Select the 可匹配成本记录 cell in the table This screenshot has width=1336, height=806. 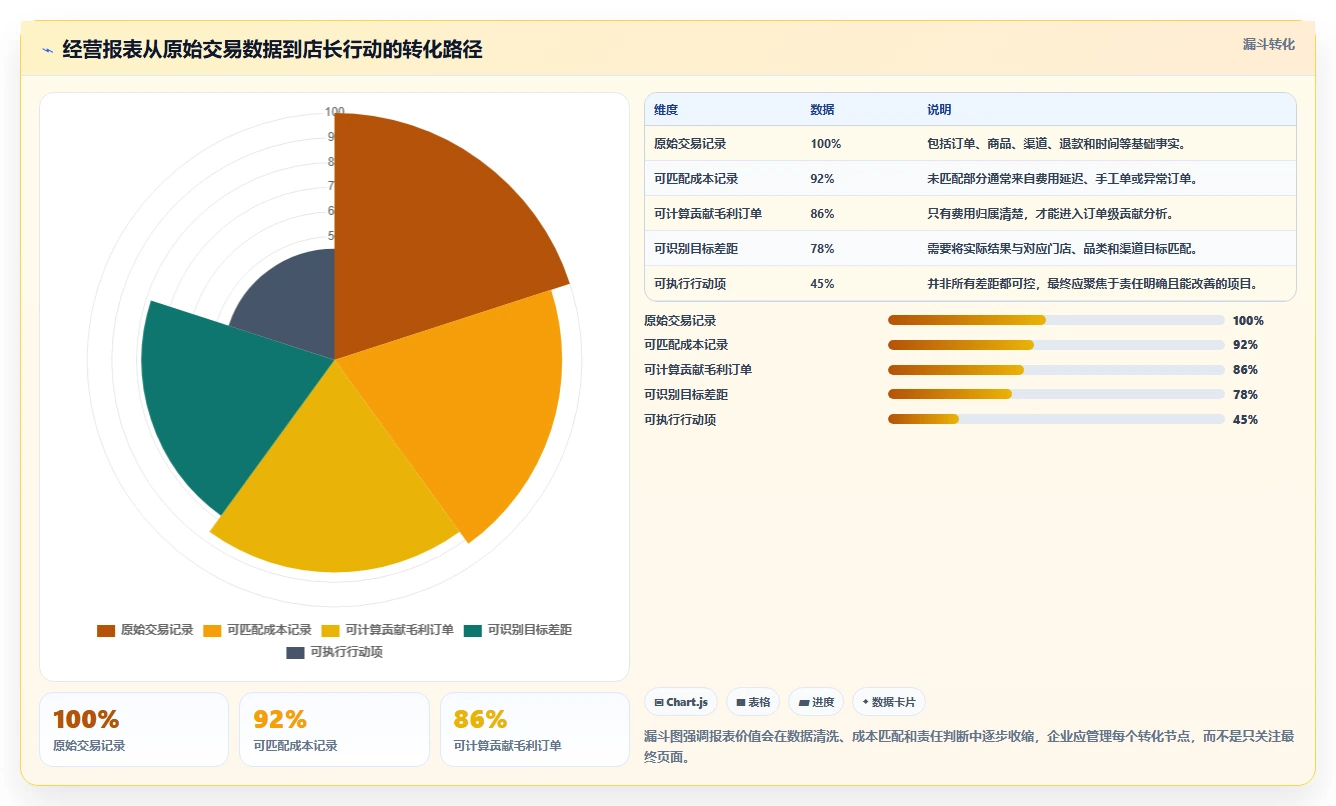click(696, 179)
